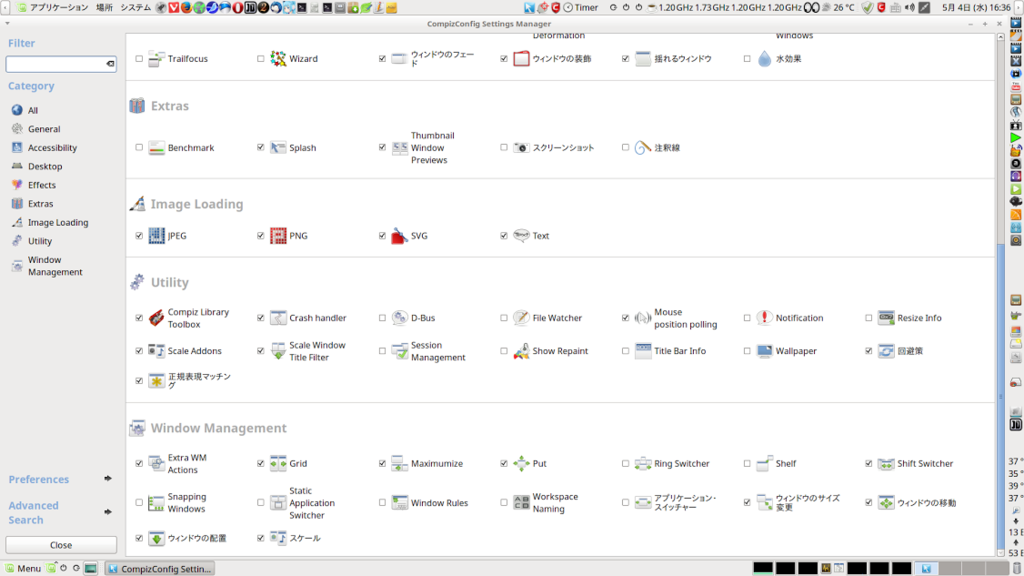
Task: Click the Ring Switcher icon
Action: [x=643, y=464]
